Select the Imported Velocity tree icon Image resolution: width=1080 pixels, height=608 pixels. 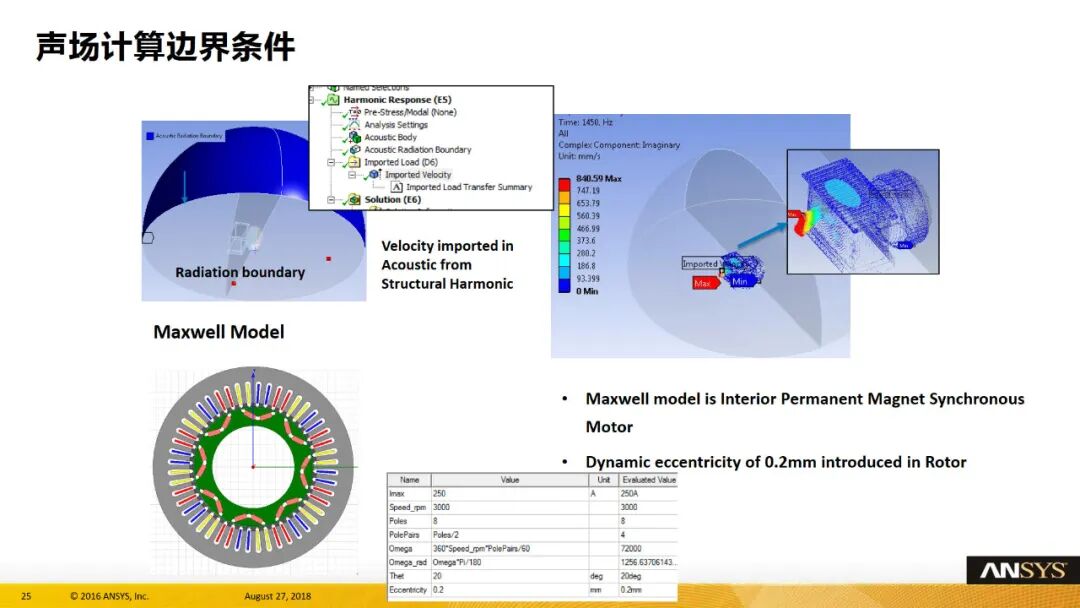(x=375, y=175)
